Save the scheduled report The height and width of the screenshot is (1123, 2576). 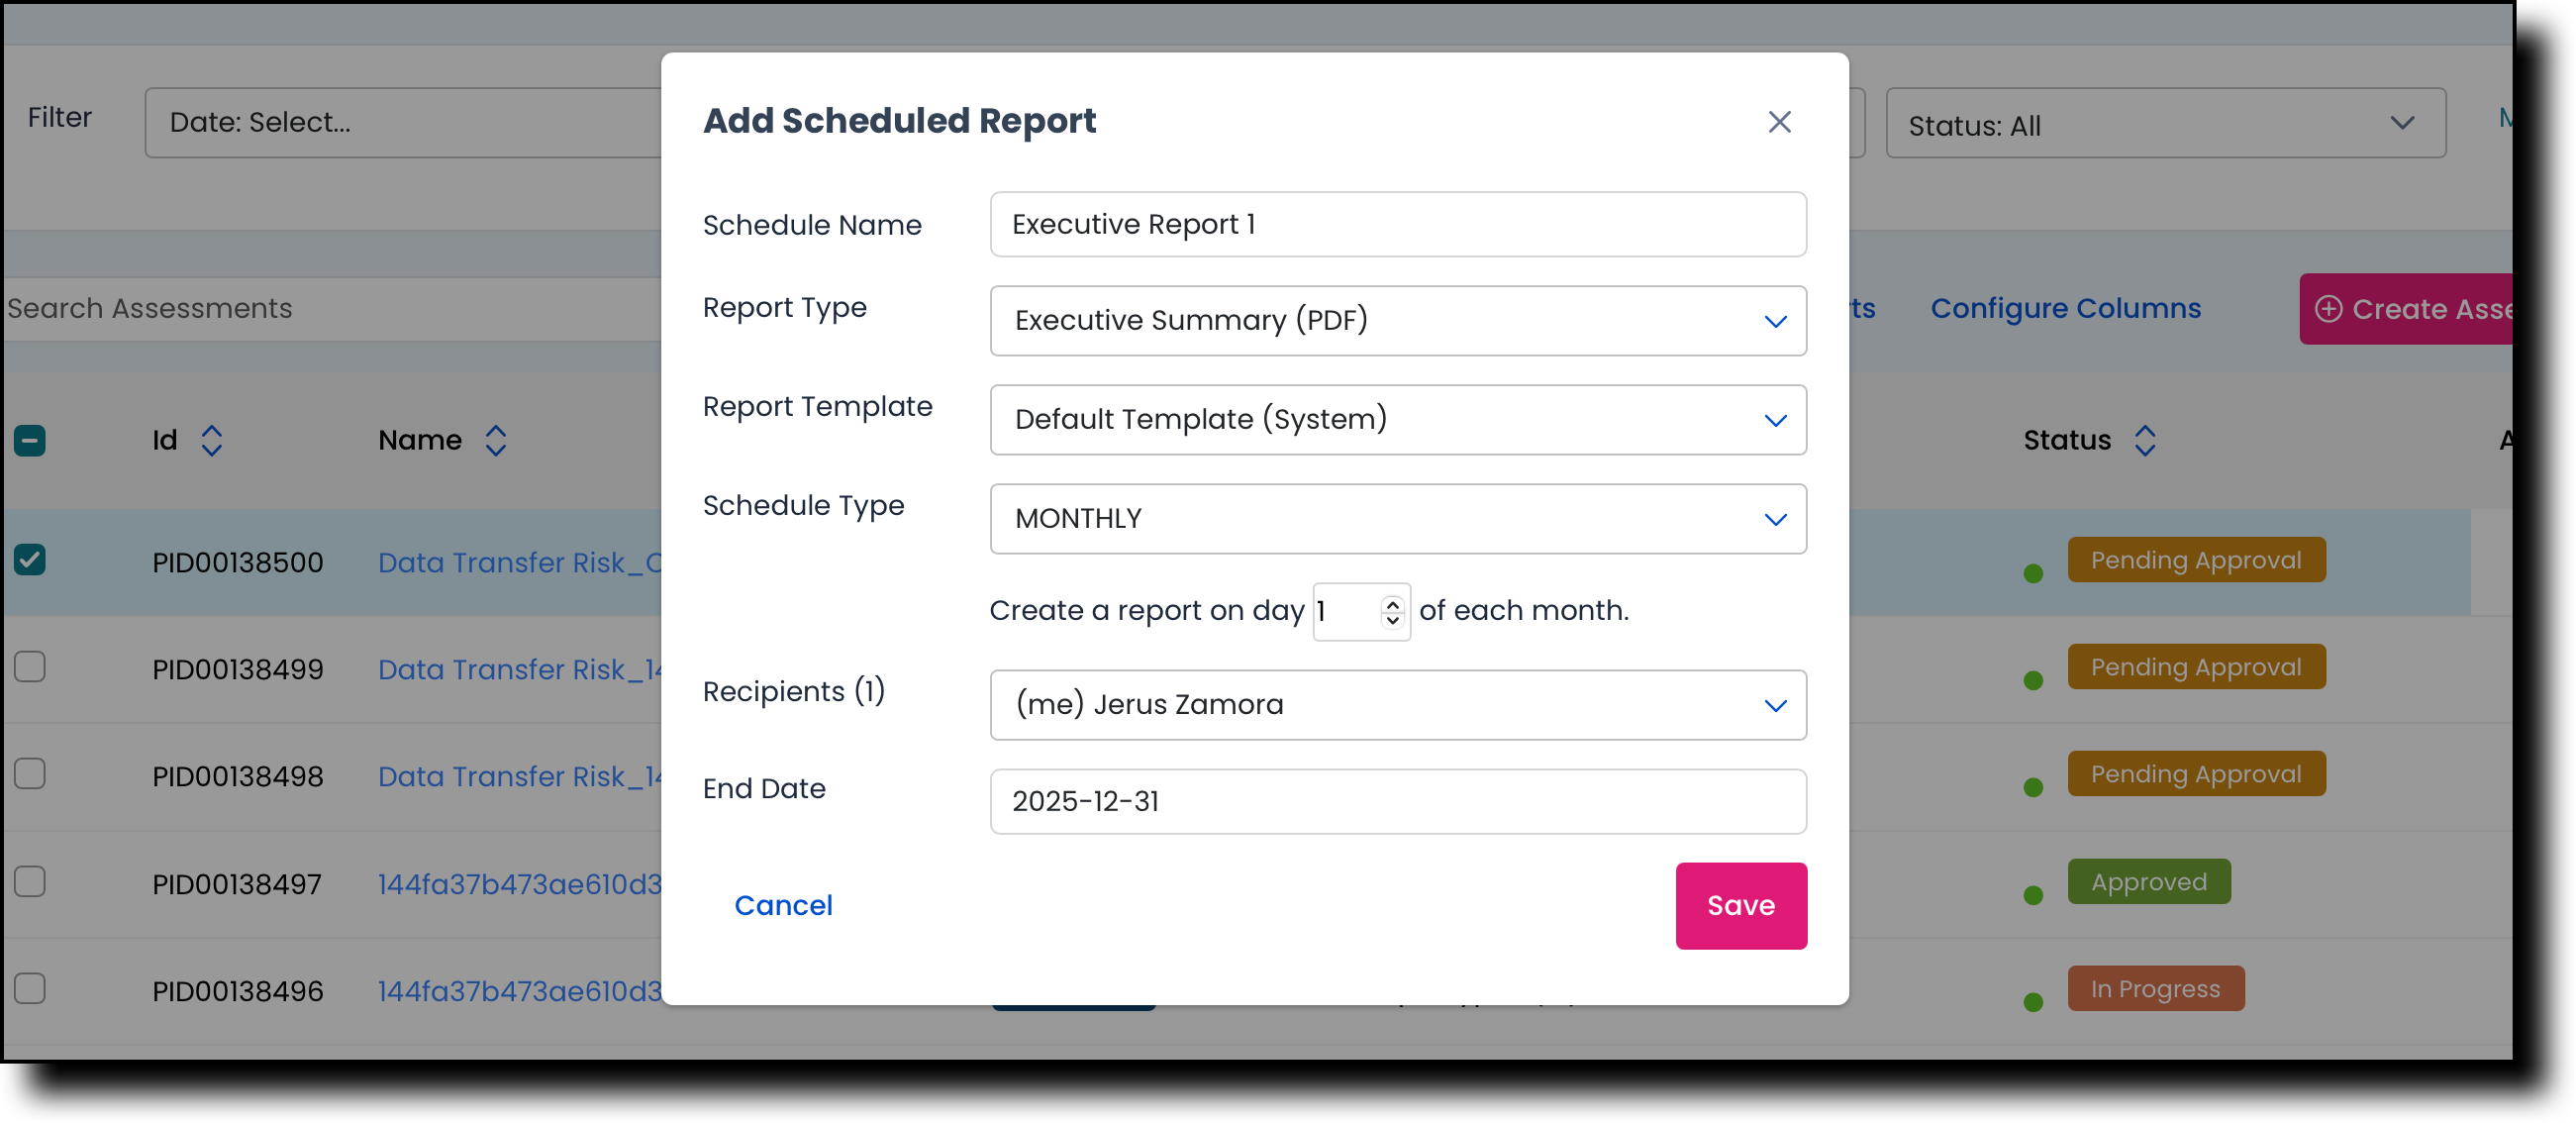1740,905
